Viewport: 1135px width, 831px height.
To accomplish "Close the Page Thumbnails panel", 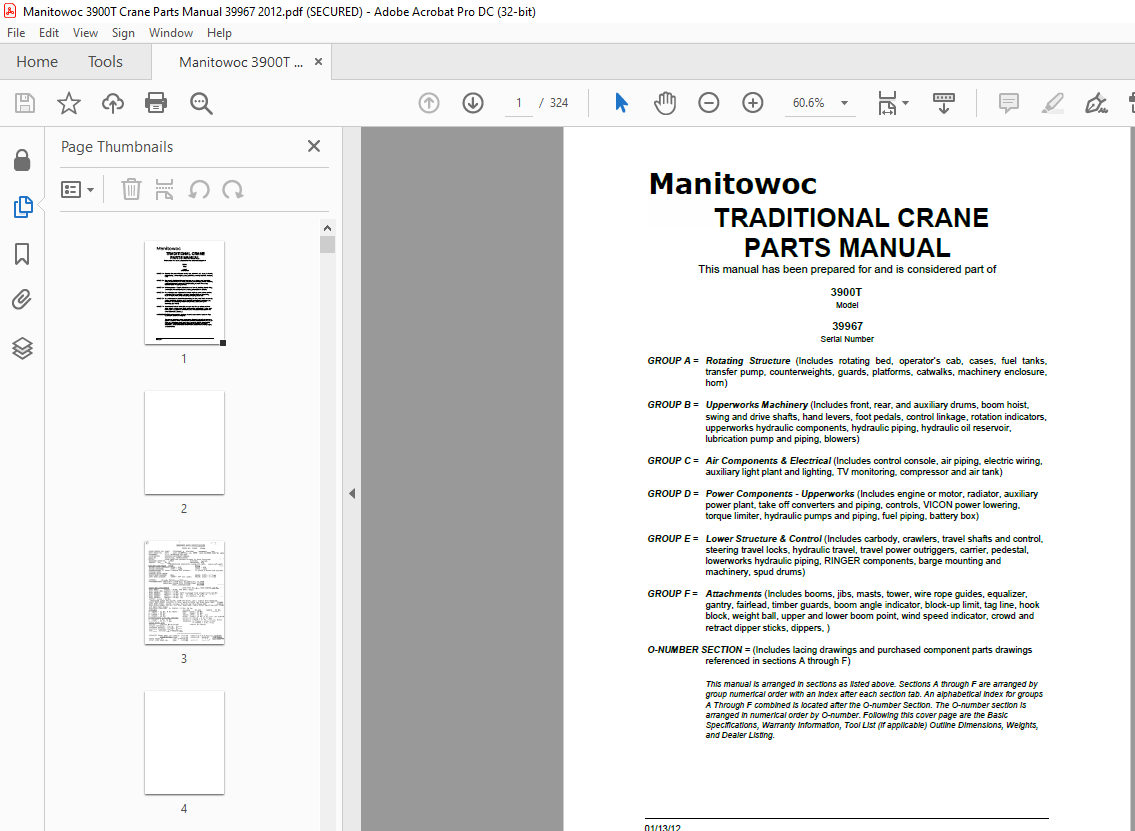I will [313, 146].
